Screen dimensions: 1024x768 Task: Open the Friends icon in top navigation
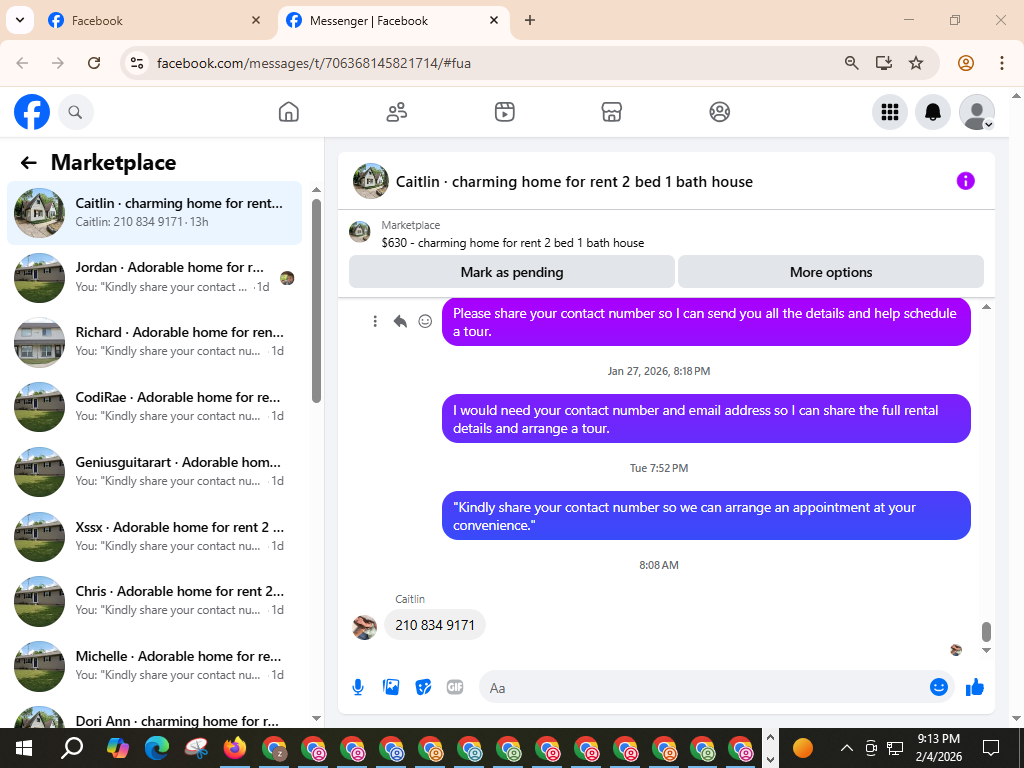click(x=396, y=112)
